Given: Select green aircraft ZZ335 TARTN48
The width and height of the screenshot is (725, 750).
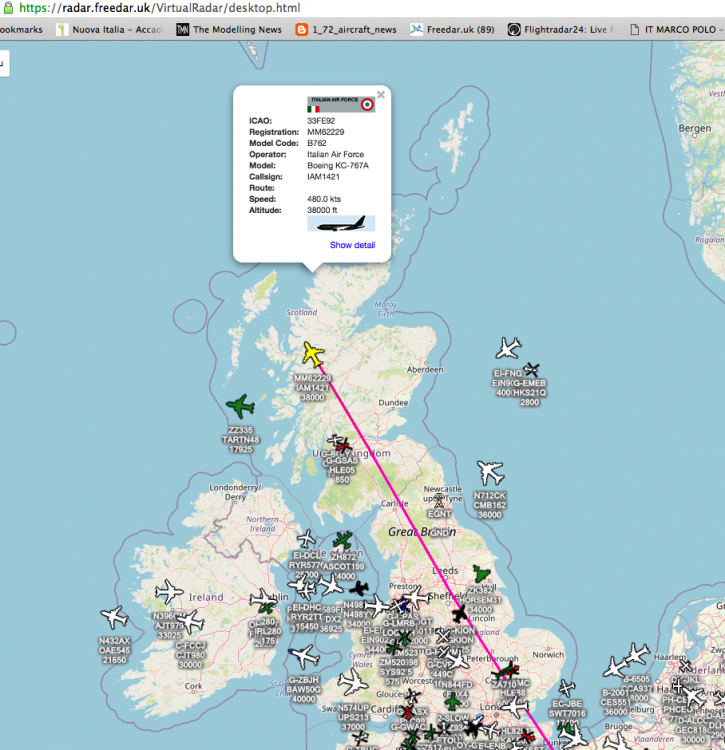Looking at the screenshot, I should (240, 406).
